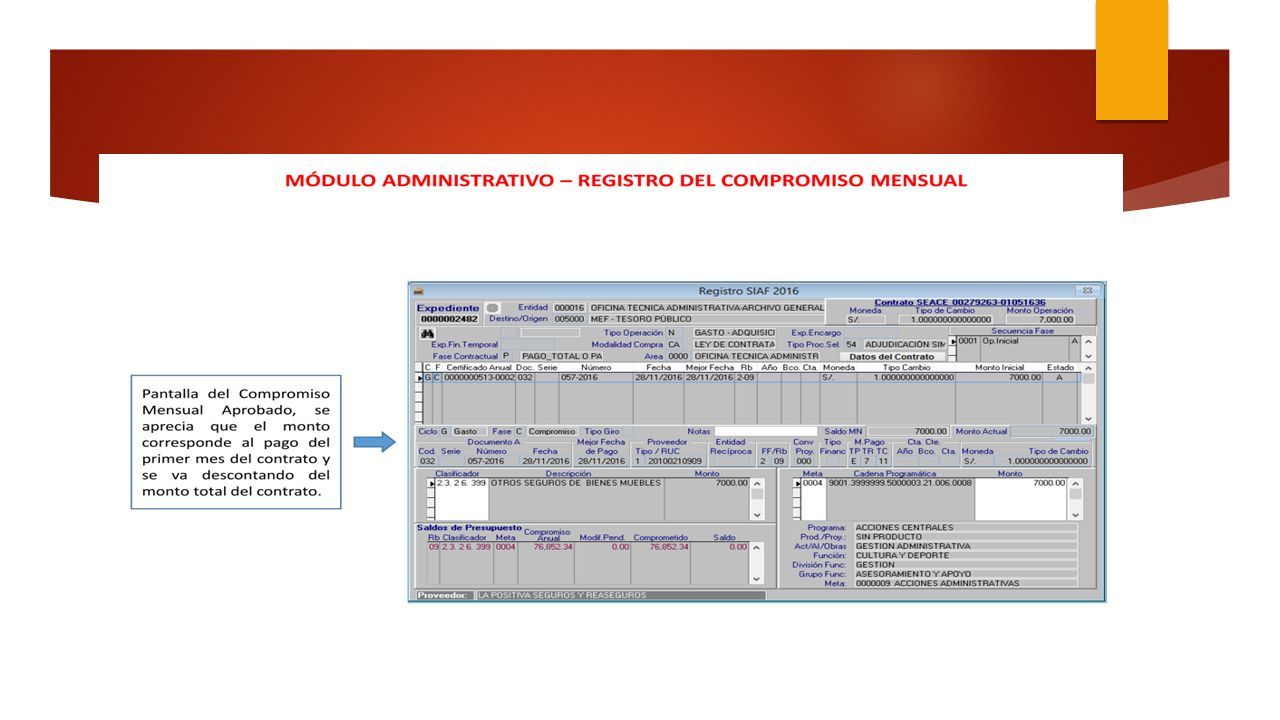The image size is (1280, 720).
Task: Click the Monto Operación value 7,000.00
Action: [x=1040, y=319]
